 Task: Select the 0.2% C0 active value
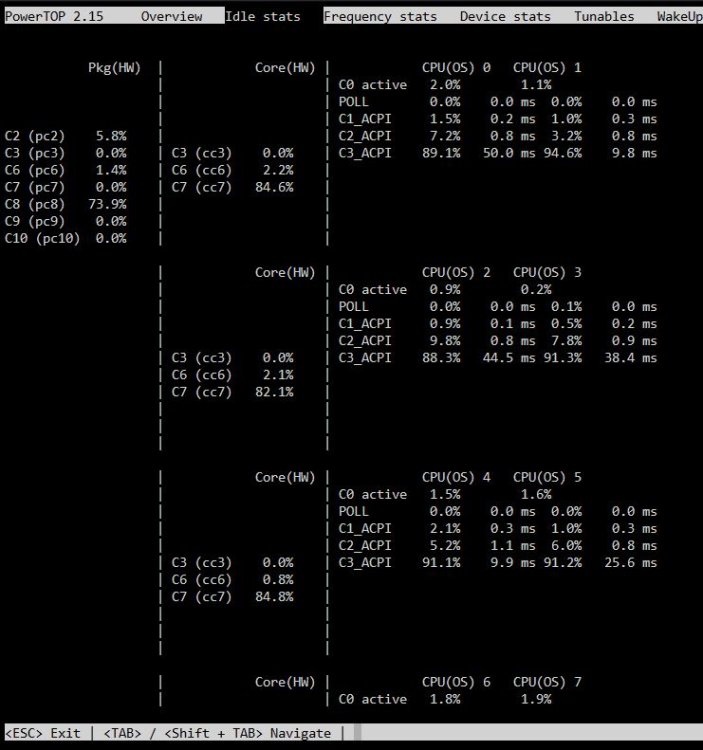(536, 289)
